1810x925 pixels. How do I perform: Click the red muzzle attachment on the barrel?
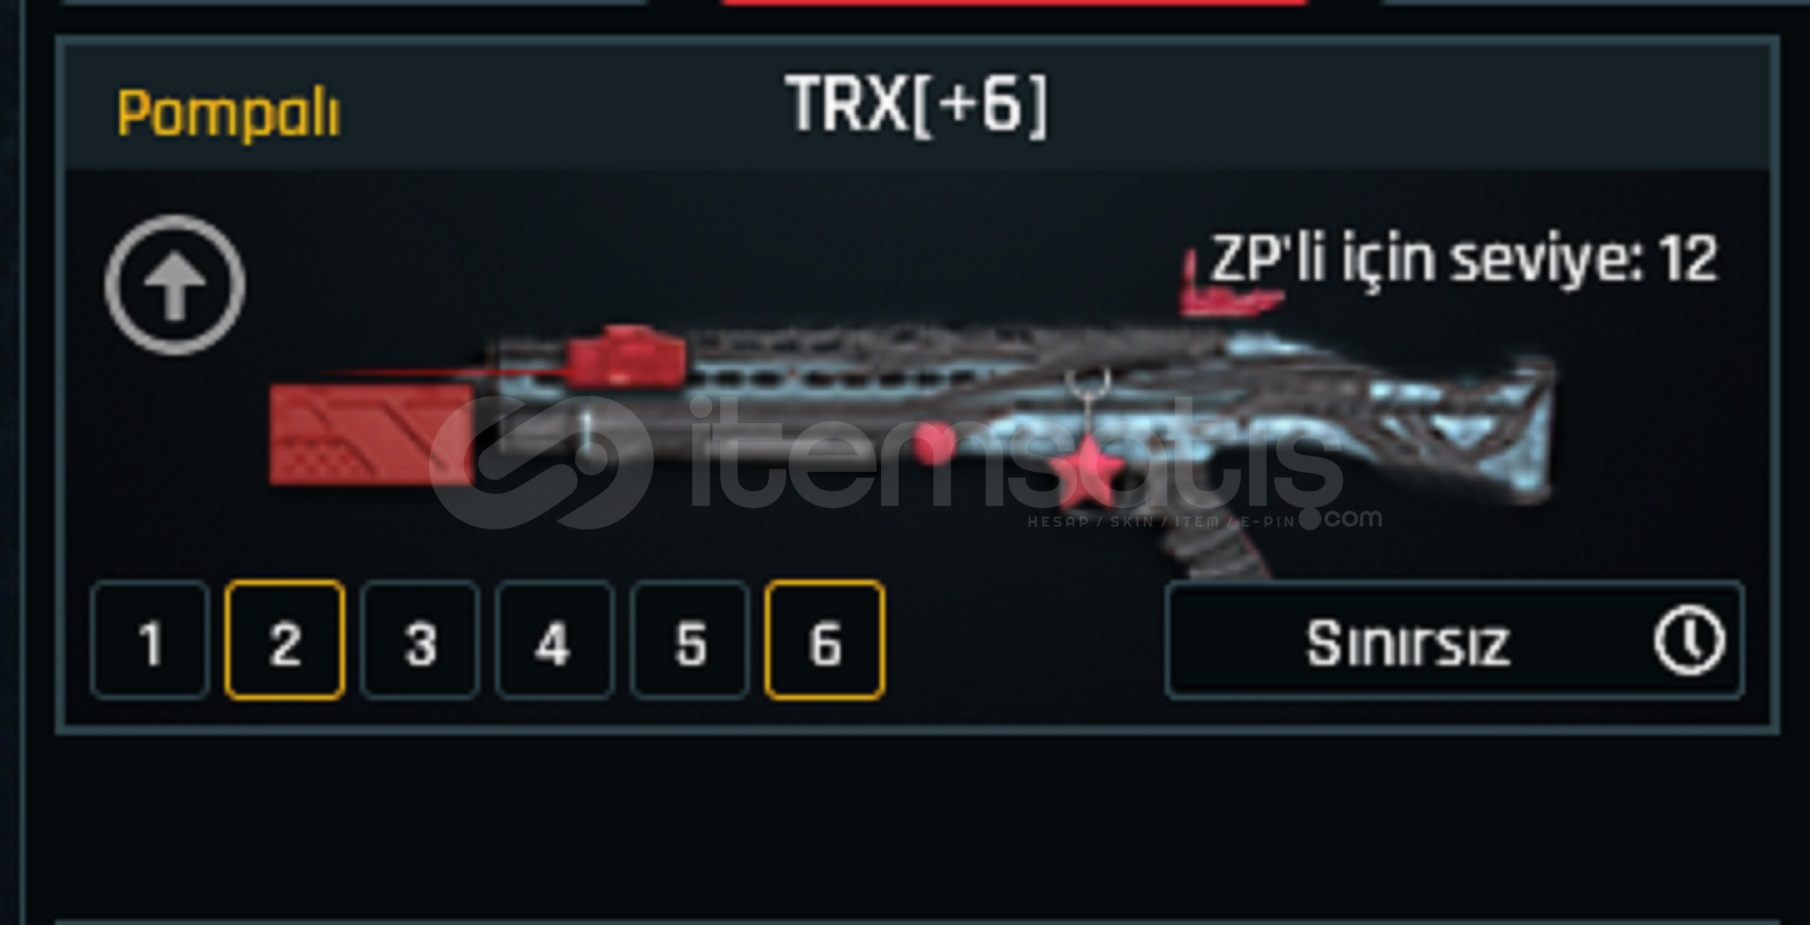coord(371,435)
